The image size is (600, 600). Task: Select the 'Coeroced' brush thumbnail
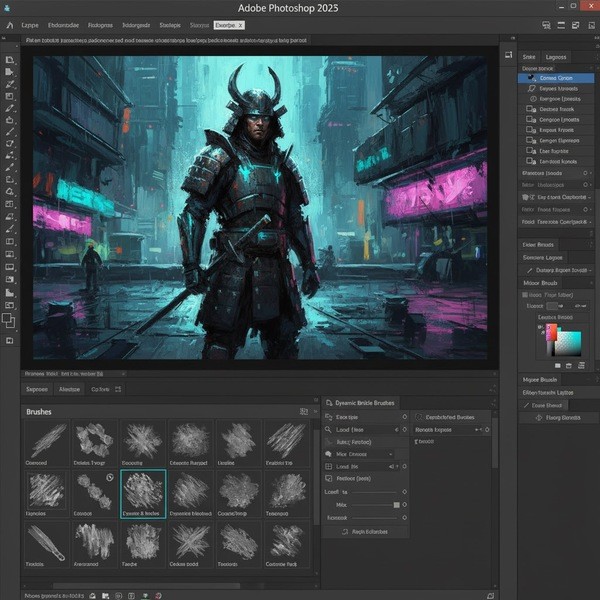click(x=47, y=443)
